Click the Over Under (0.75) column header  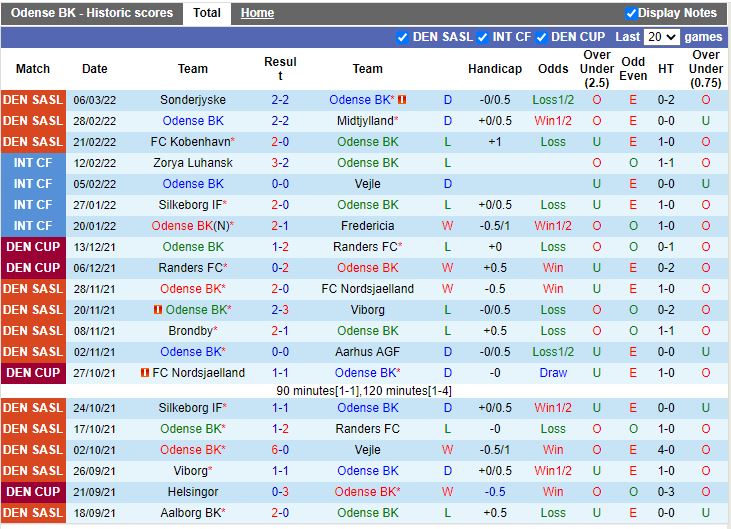[706, 69]
